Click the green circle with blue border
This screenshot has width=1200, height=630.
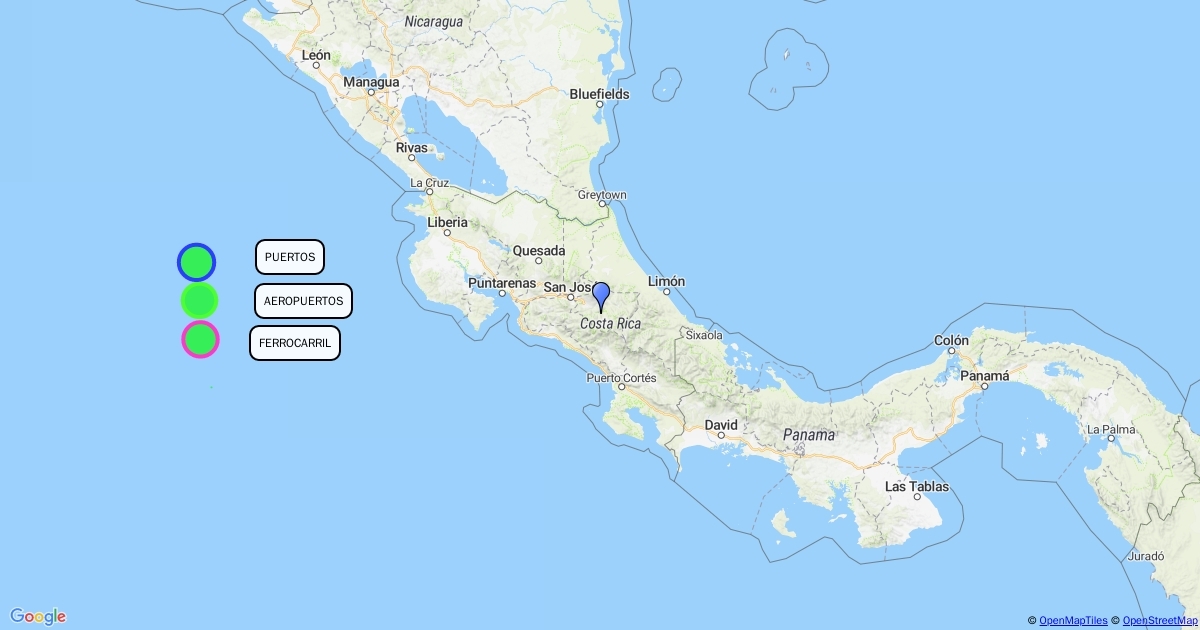coord(196,262)
